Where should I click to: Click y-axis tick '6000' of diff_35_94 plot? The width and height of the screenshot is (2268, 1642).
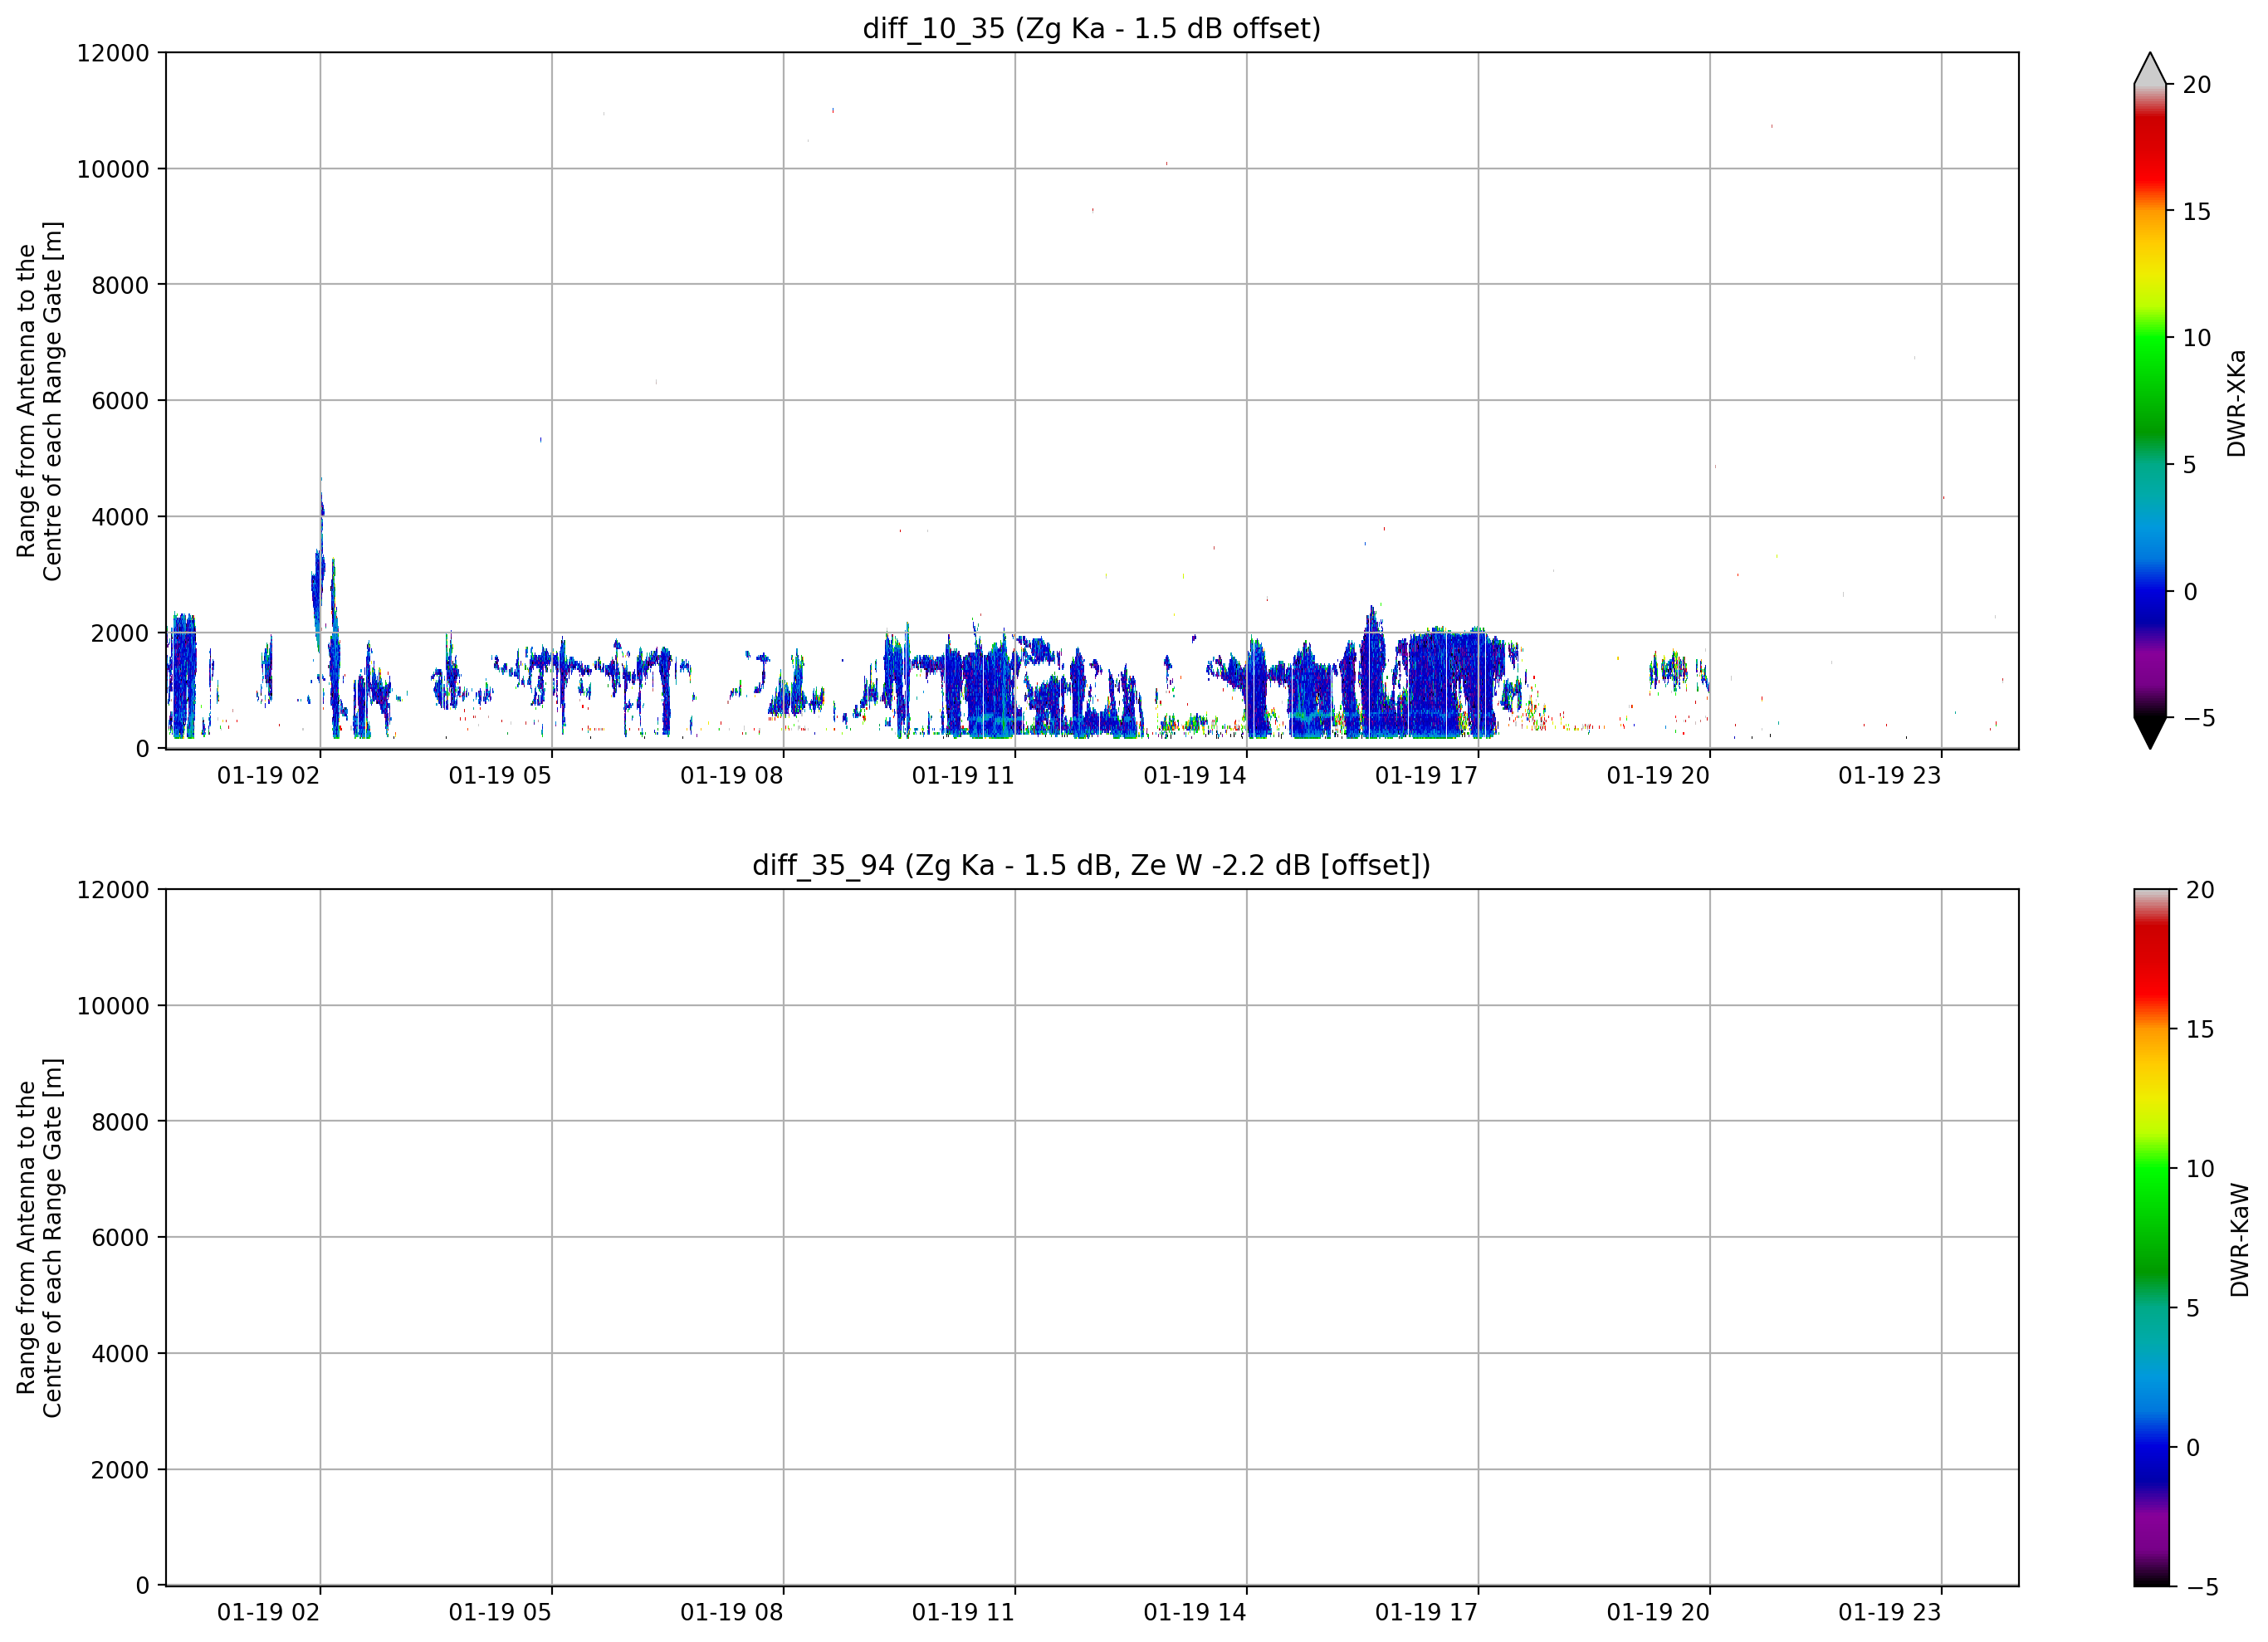tap(120, 1238)
